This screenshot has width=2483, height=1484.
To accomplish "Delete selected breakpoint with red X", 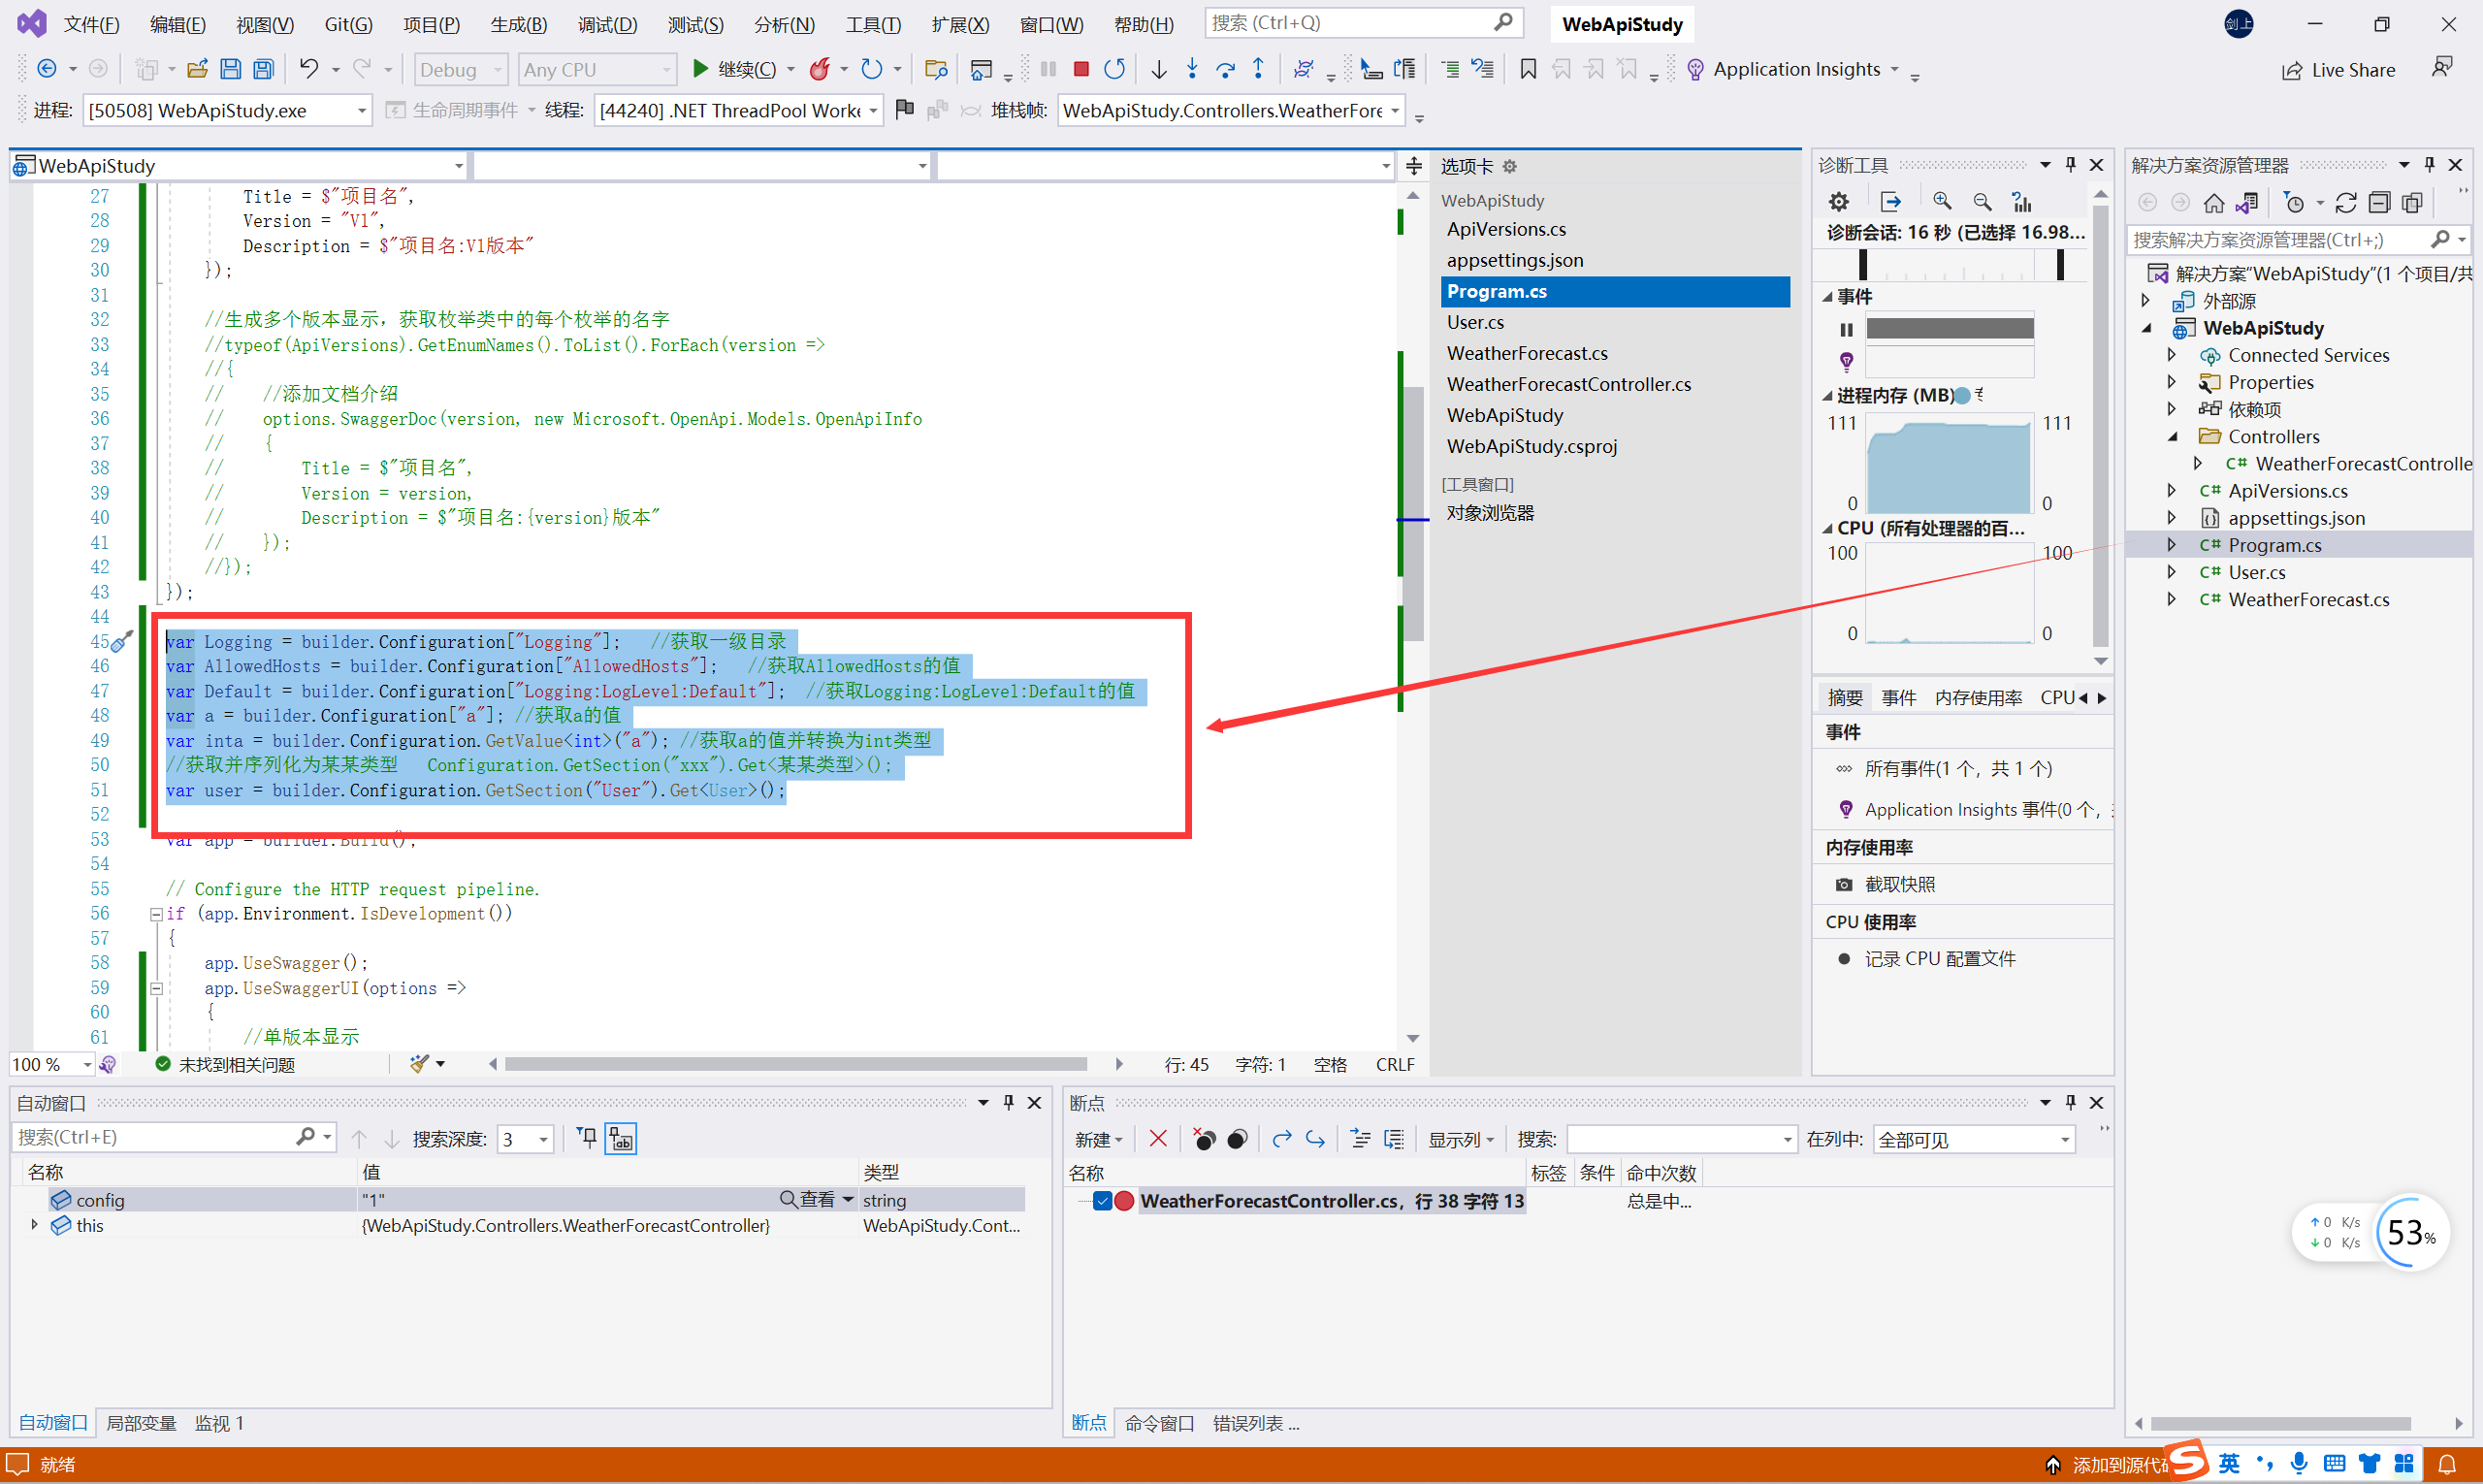I will click(1158, 1139).
